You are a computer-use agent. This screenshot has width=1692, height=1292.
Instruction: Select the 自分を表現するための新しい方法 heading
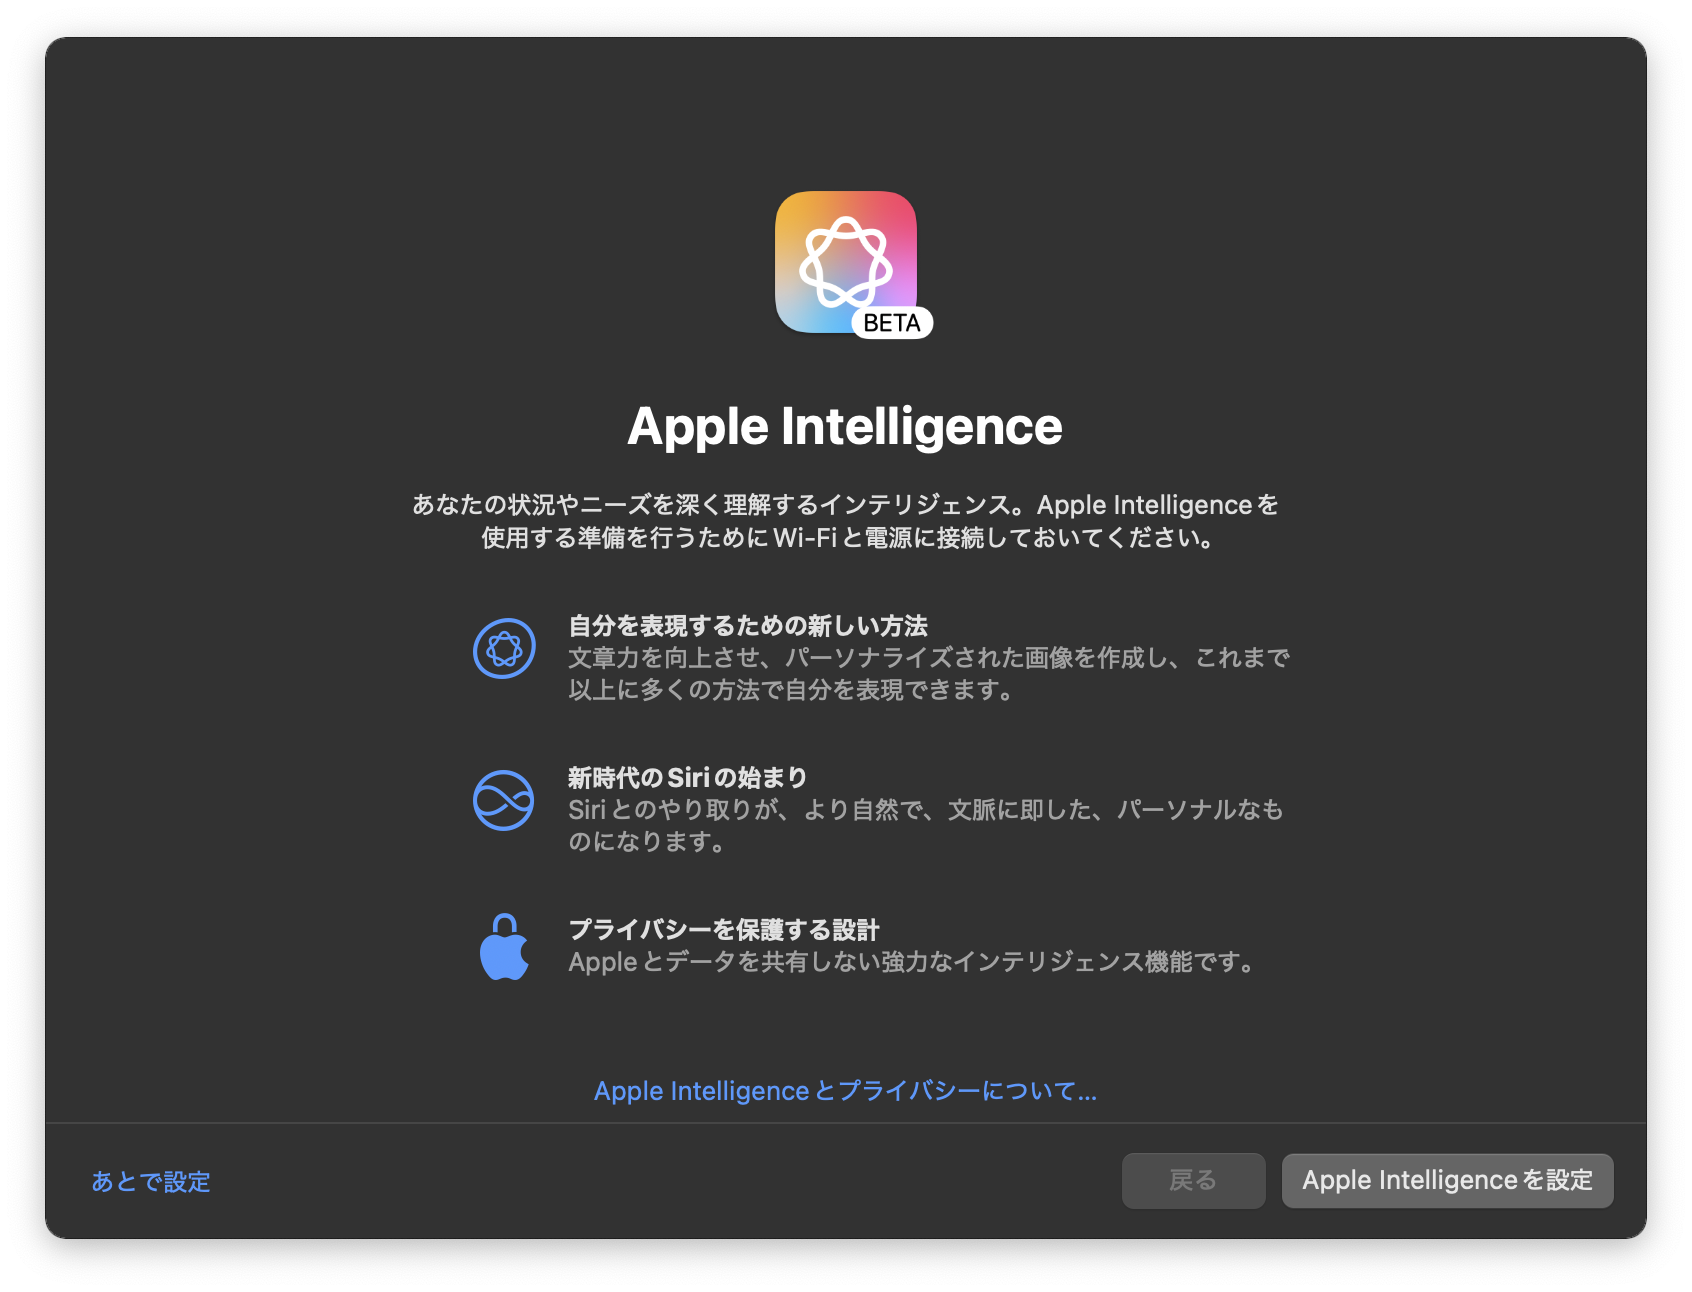[x=748, y=626]
